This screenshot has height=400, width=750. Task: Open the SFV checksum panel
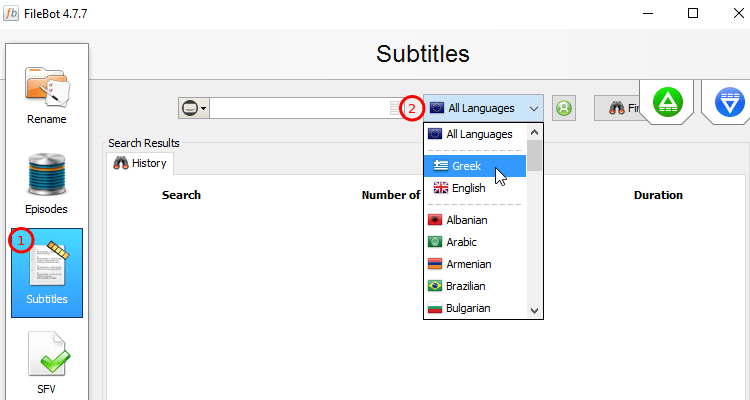point(46,362)
